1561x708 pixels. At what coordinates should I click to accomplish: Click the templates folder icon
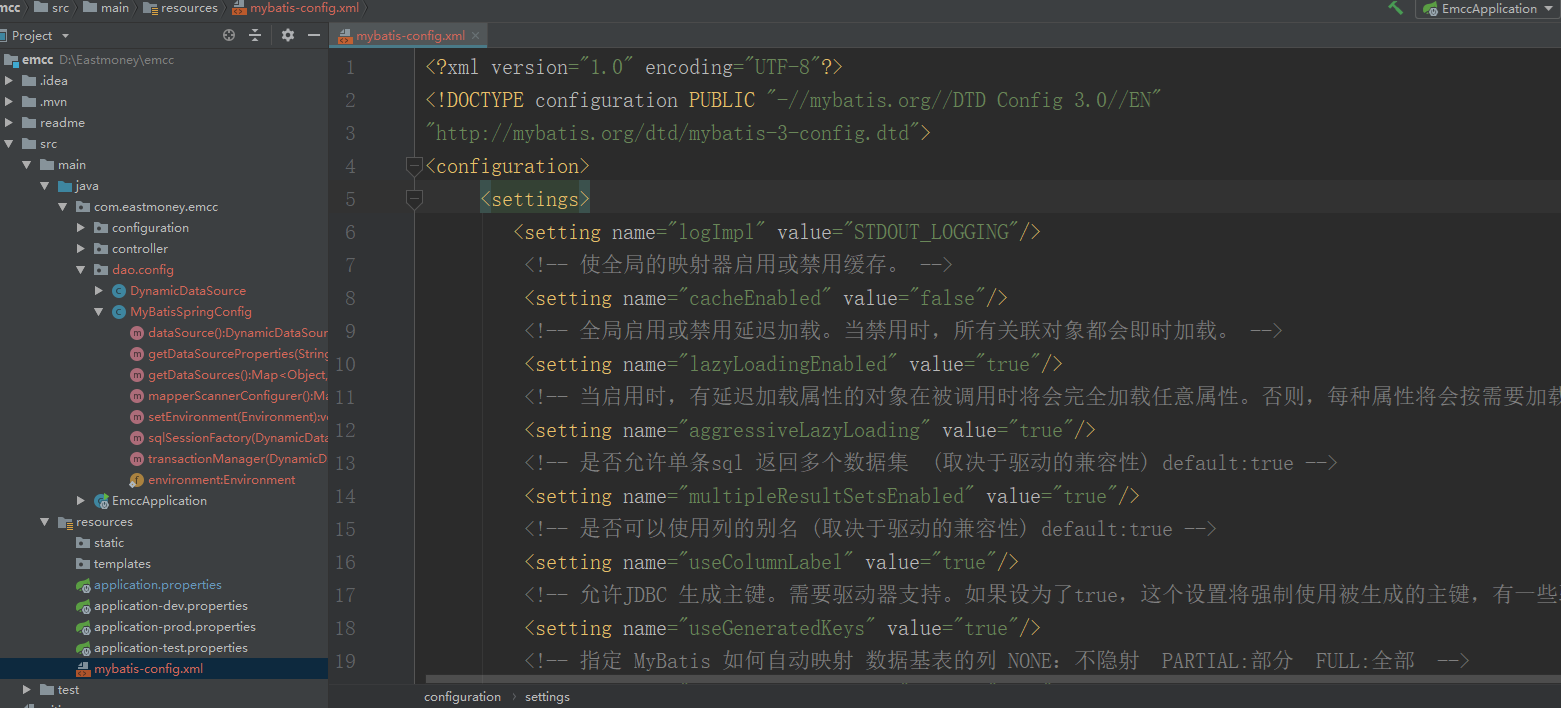[83, 564]
